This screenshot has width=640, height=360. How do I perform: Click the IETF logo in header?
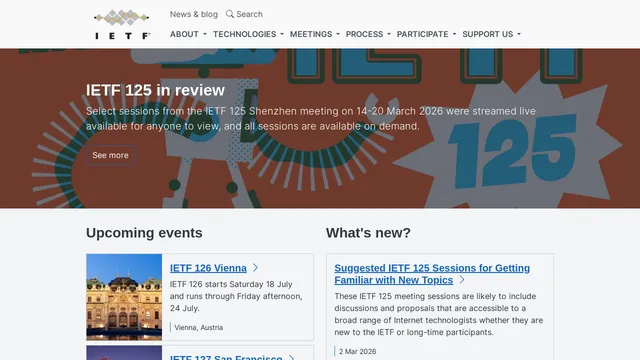[122, 24]
